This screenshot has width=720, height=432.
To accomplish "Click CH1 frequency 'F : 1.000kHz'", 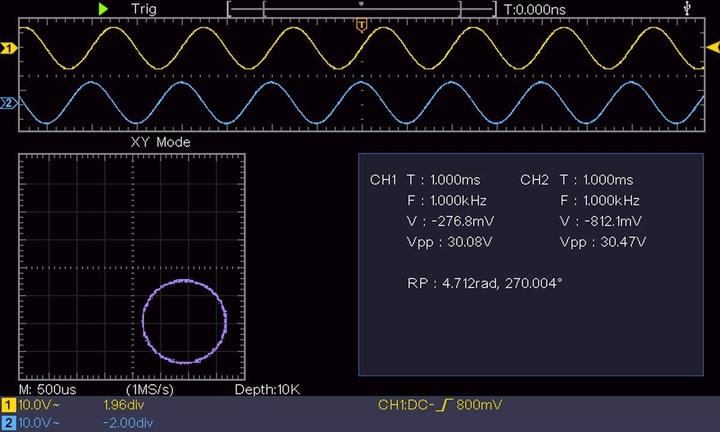I will (447, 200).
